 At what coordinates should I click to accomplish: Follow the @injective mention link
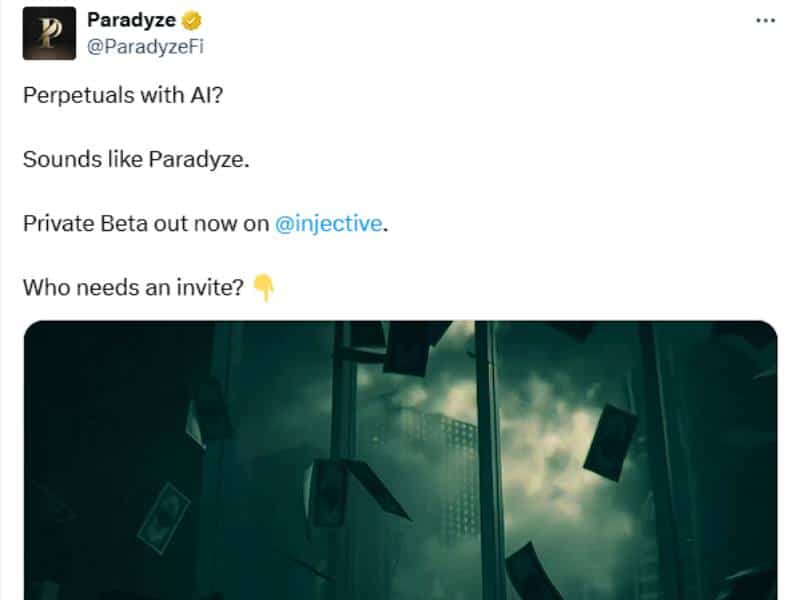329,223
